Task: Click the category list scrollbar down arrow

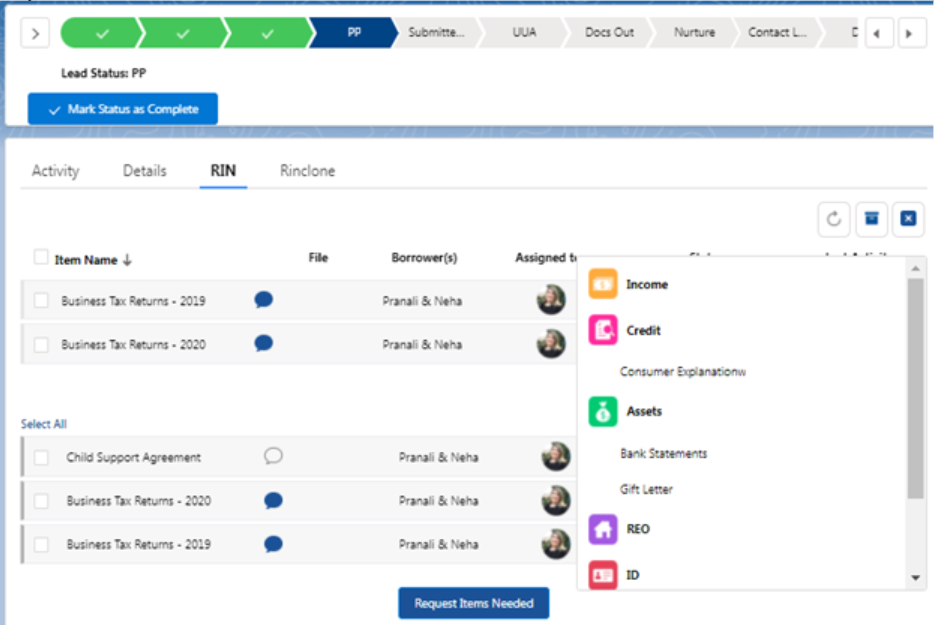Action: tap(915, 578)
